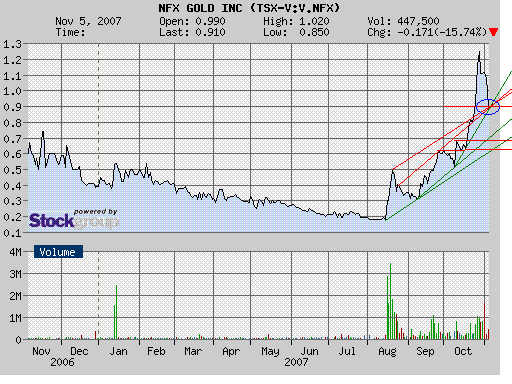
Task: Click the 3M volume axis label
Action: [15, 274]
